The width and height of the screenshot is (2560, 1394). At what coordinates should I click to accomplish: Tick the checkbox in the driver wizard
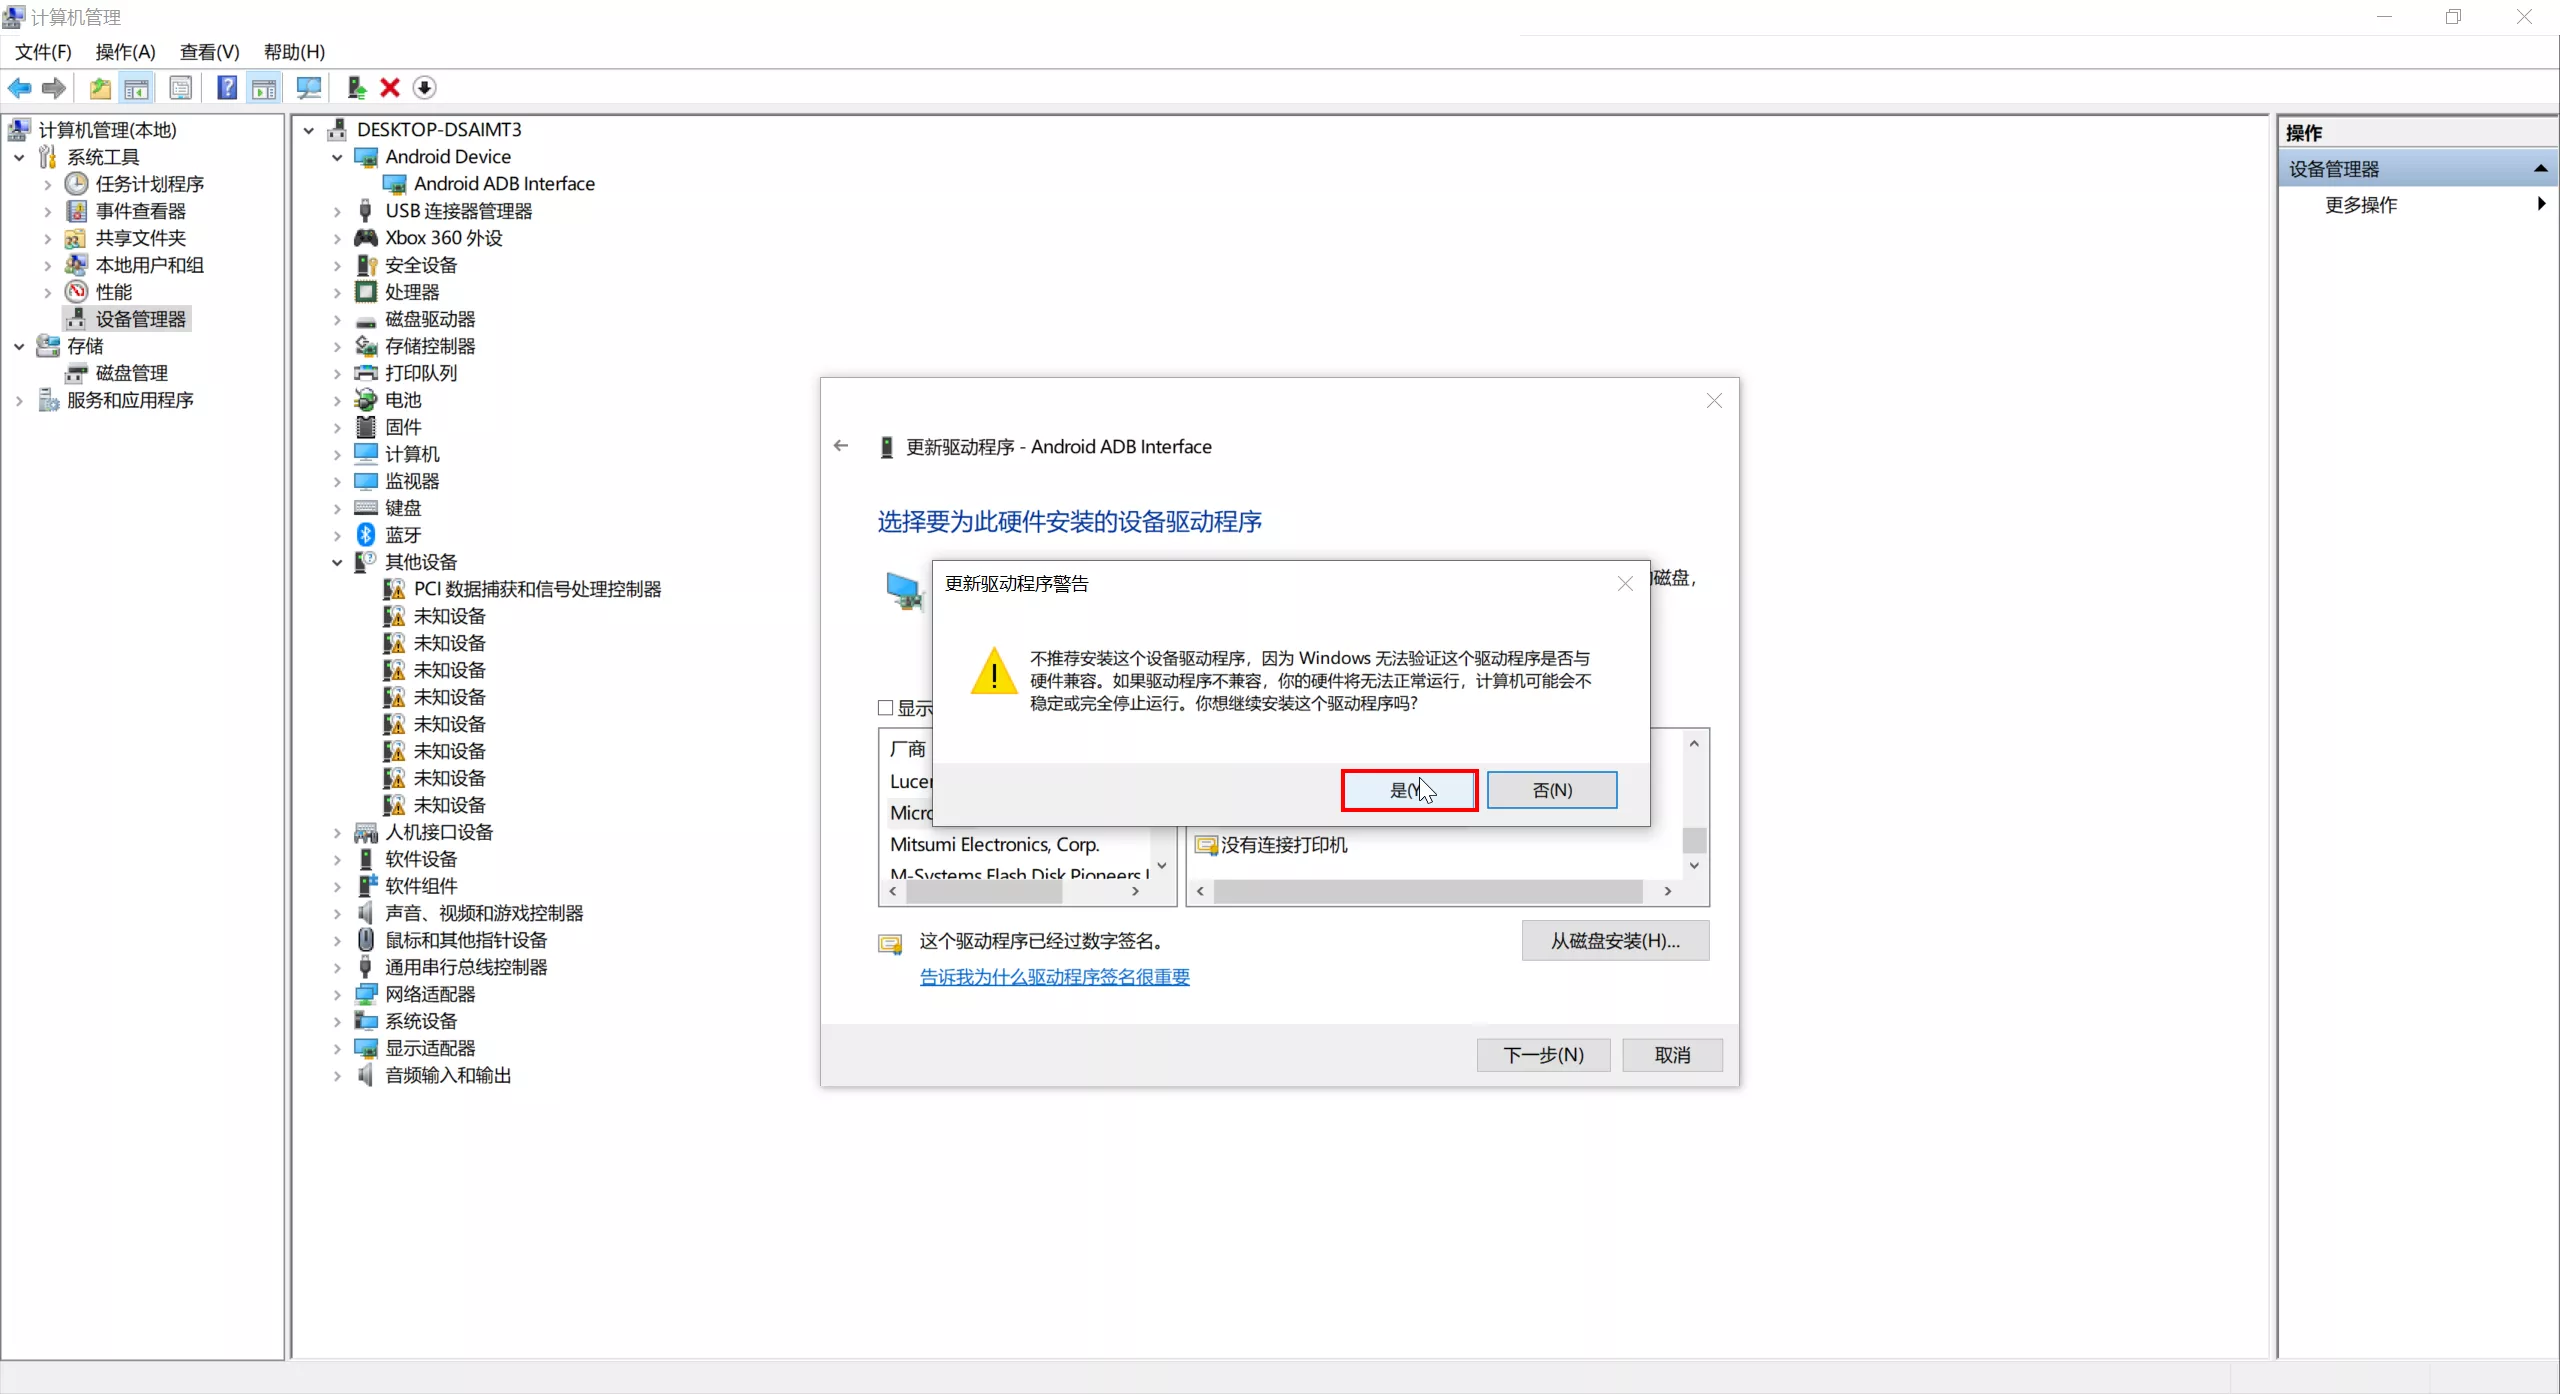(x=885, y=708)
